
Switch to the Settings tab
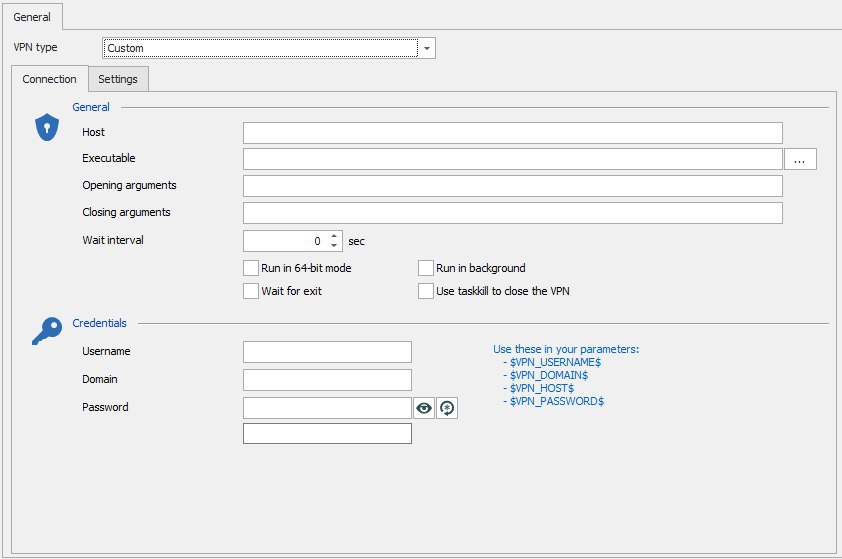tap(118, 79)
